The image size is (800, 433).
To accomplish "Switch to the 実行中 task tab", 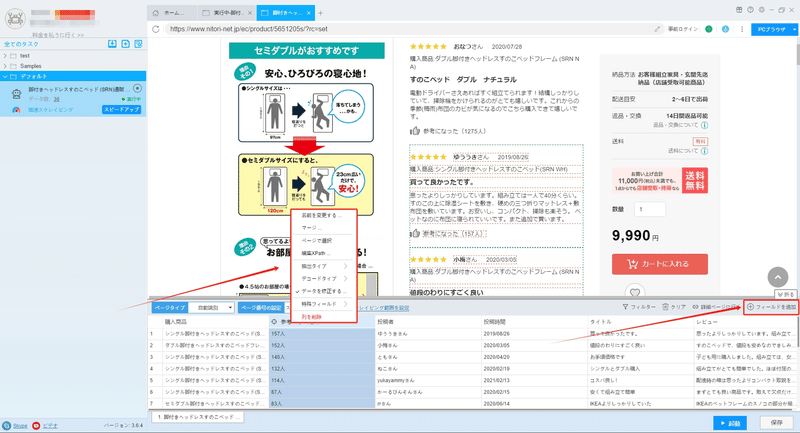I will pos(226,13).
